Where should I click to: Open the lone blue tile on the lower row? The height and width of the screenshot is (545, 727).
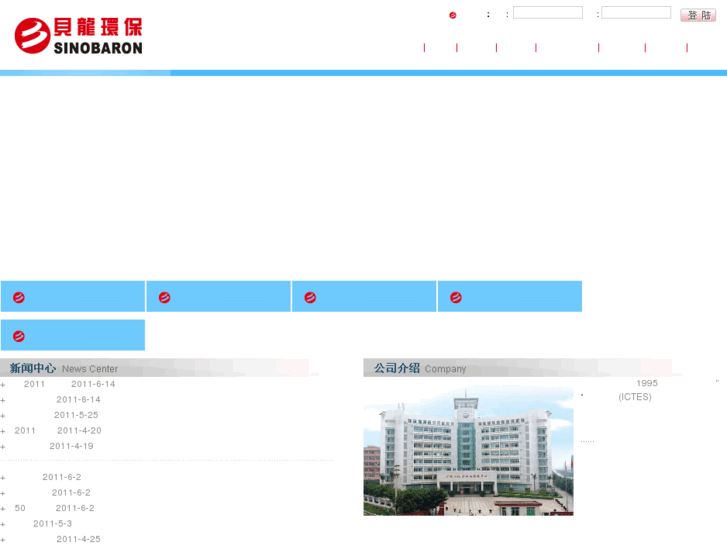pos(73,335)
